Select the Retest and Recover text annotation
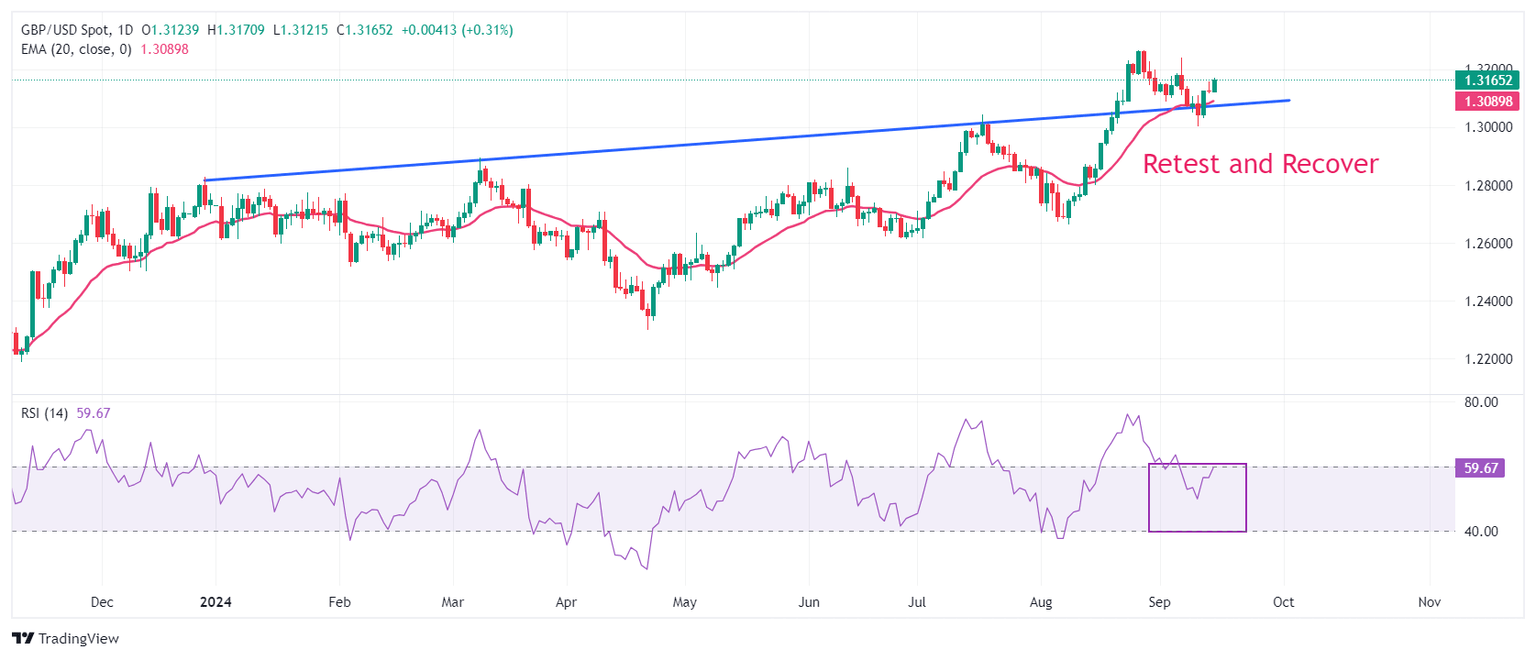The image size is (1536, 658). click(x=1261, y=164)
